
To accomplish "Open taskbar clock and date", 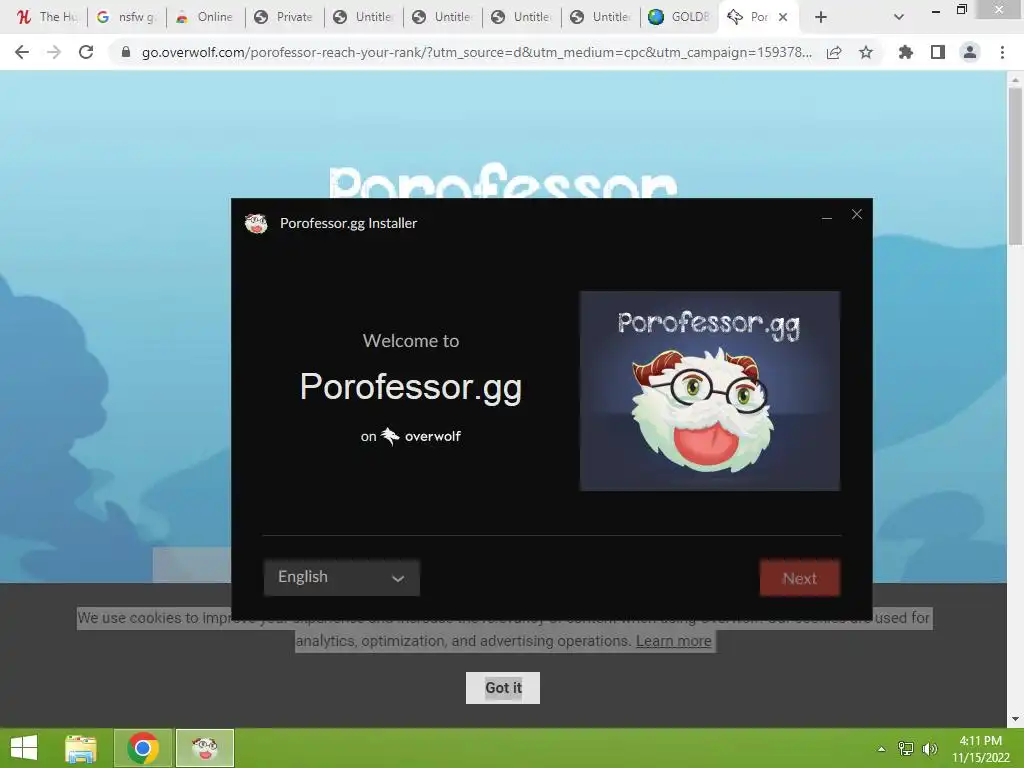I will tap(980, 748).
